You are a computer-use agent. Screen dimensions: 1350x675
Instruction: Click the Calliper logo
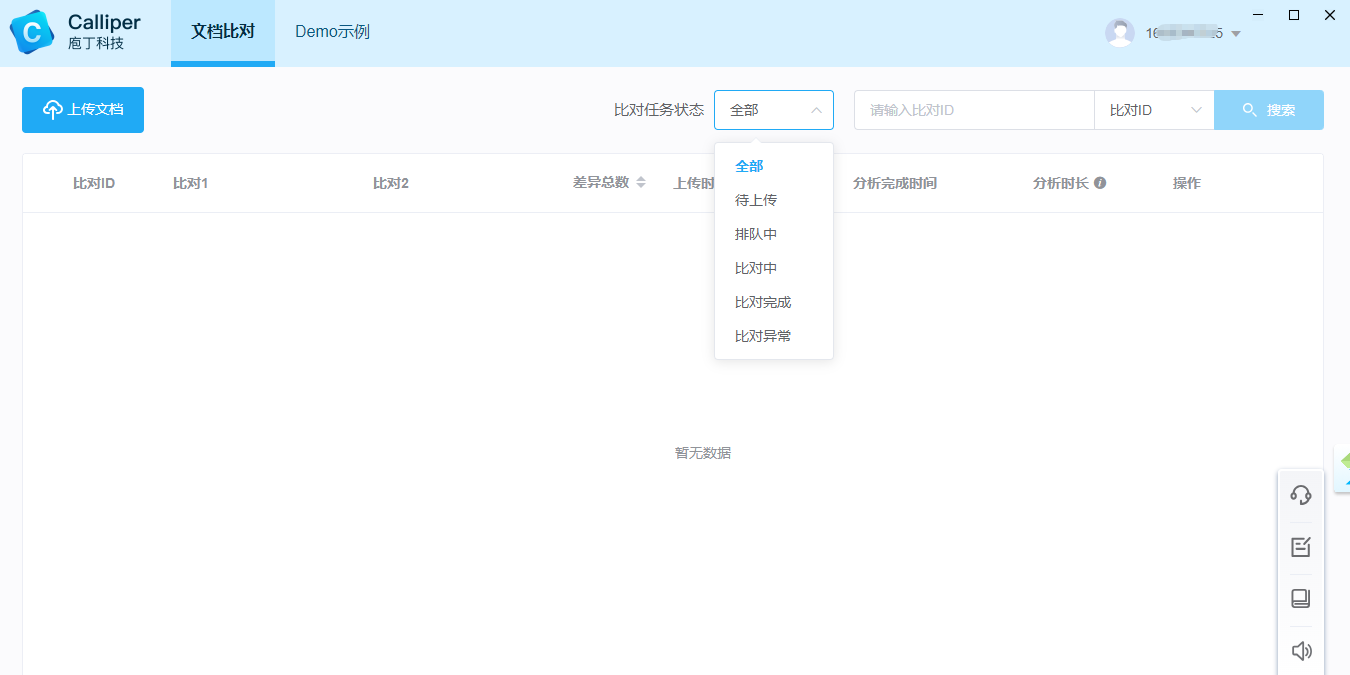pos(33,31)
